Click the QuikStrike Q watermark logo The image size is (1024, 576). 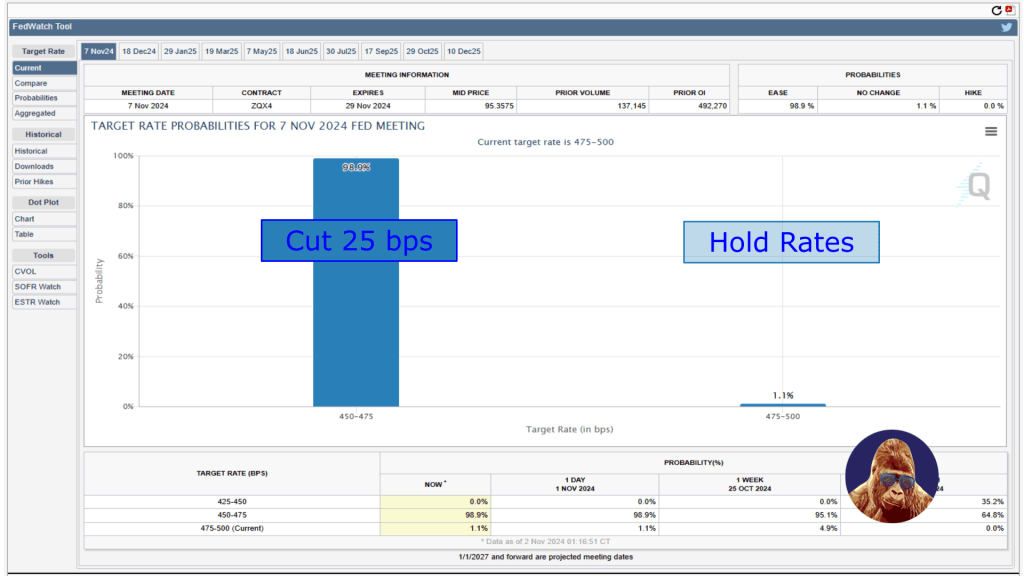click(x=977, y=187)
